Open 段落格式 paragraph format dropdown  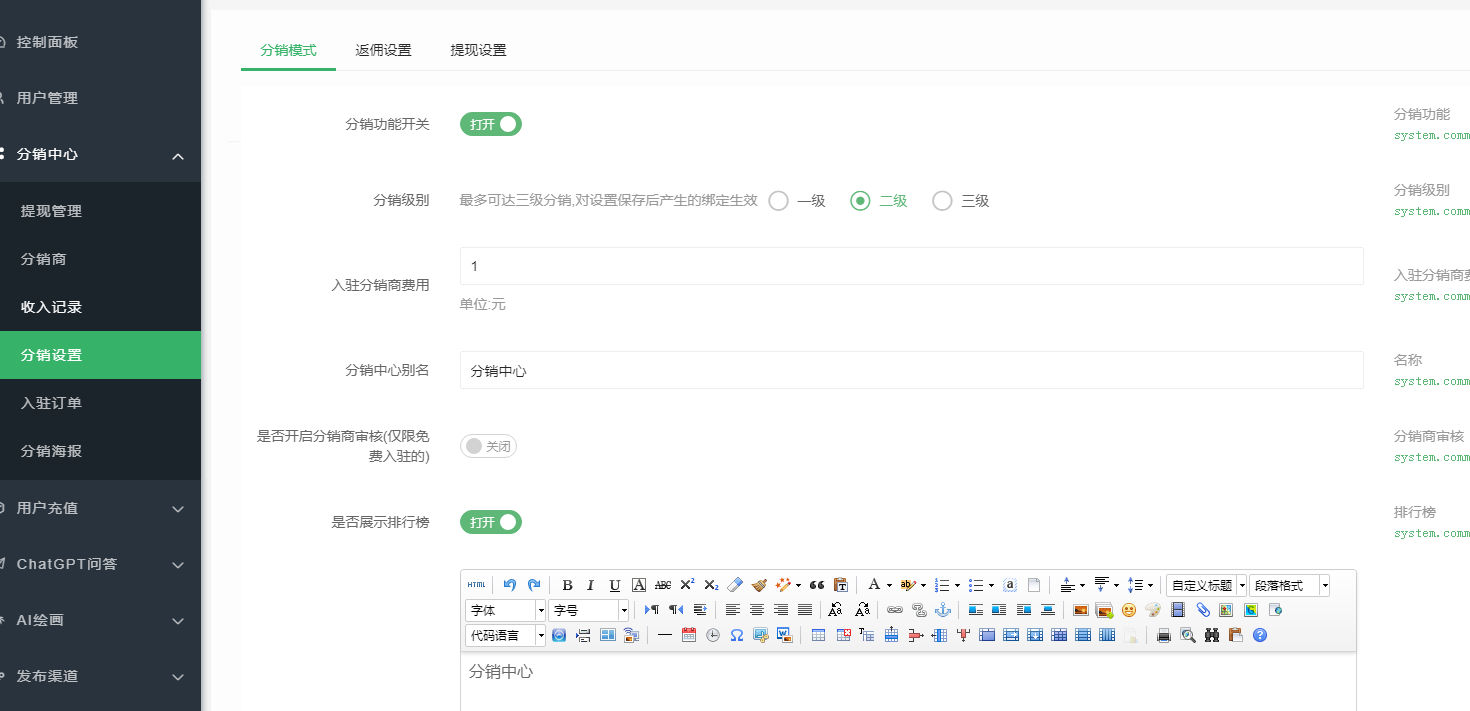click(1290, 585)
